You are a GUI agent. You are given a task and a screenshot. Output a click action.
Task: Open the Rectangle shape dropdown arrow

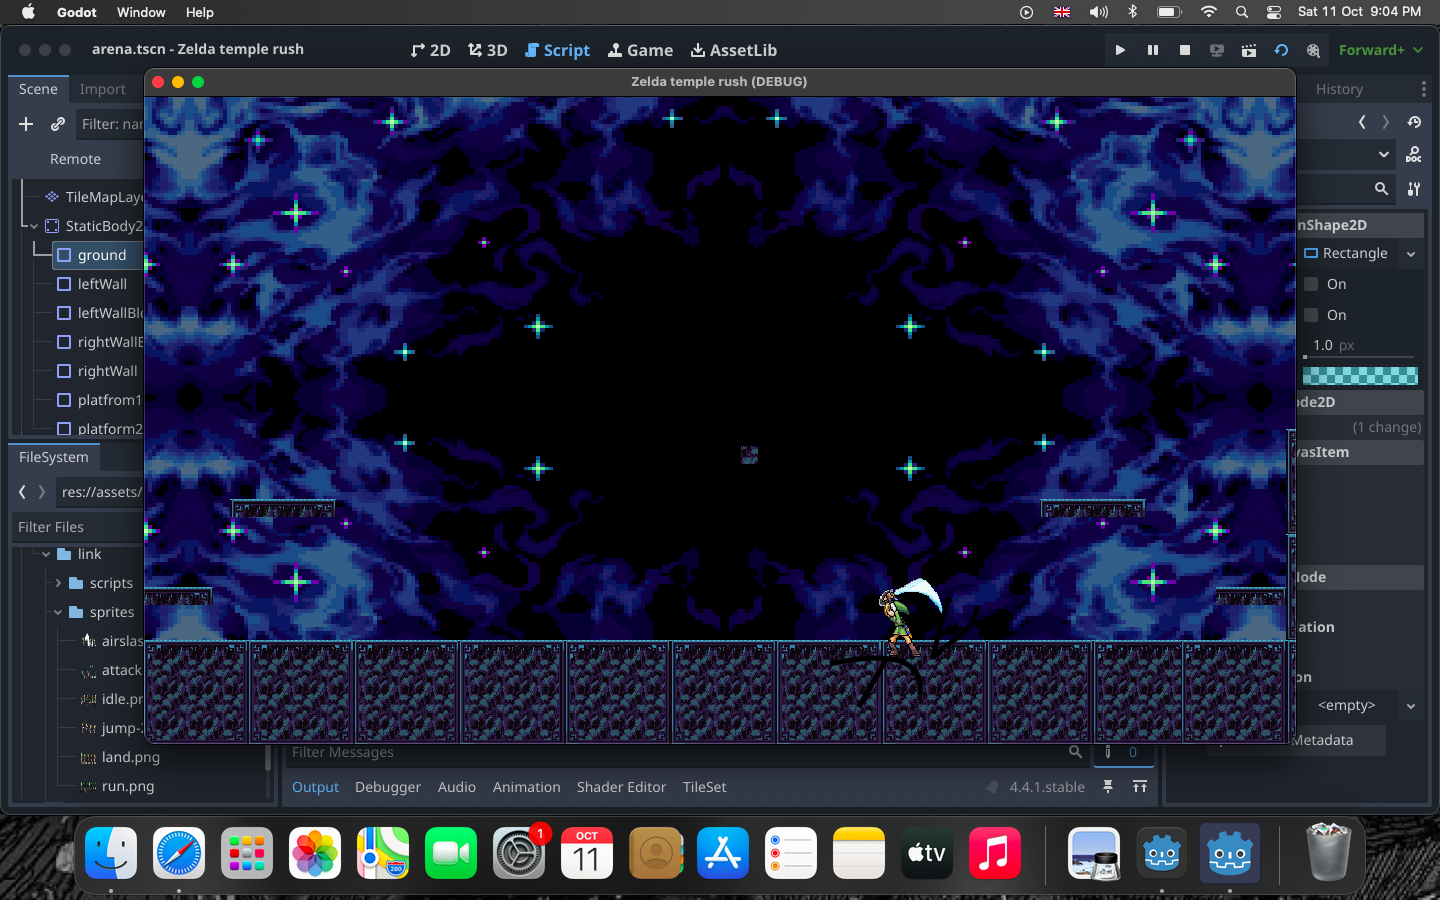pos(1411,254)
